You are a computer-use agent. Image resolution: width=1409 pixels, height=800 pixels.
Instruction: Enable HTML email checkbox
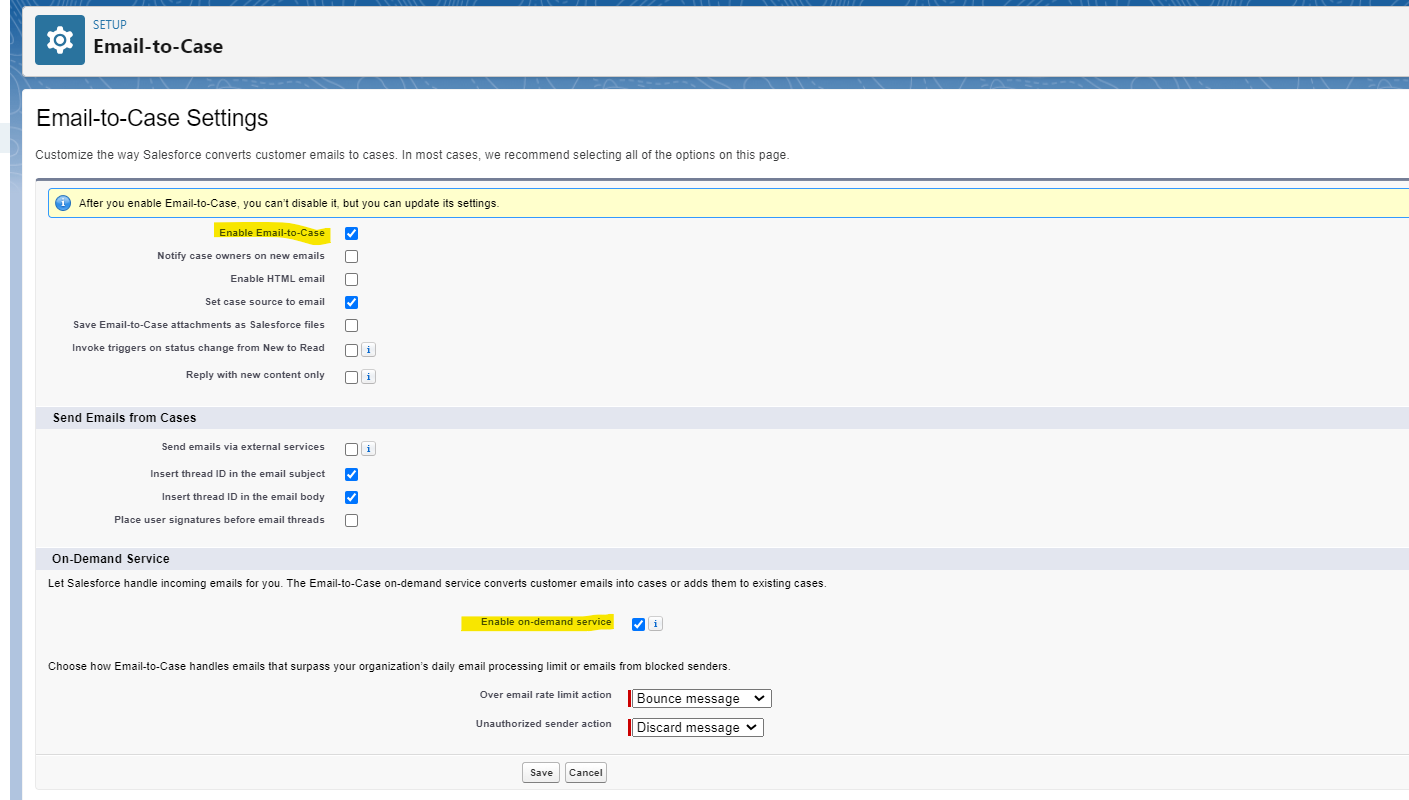[x=351, y=279]
